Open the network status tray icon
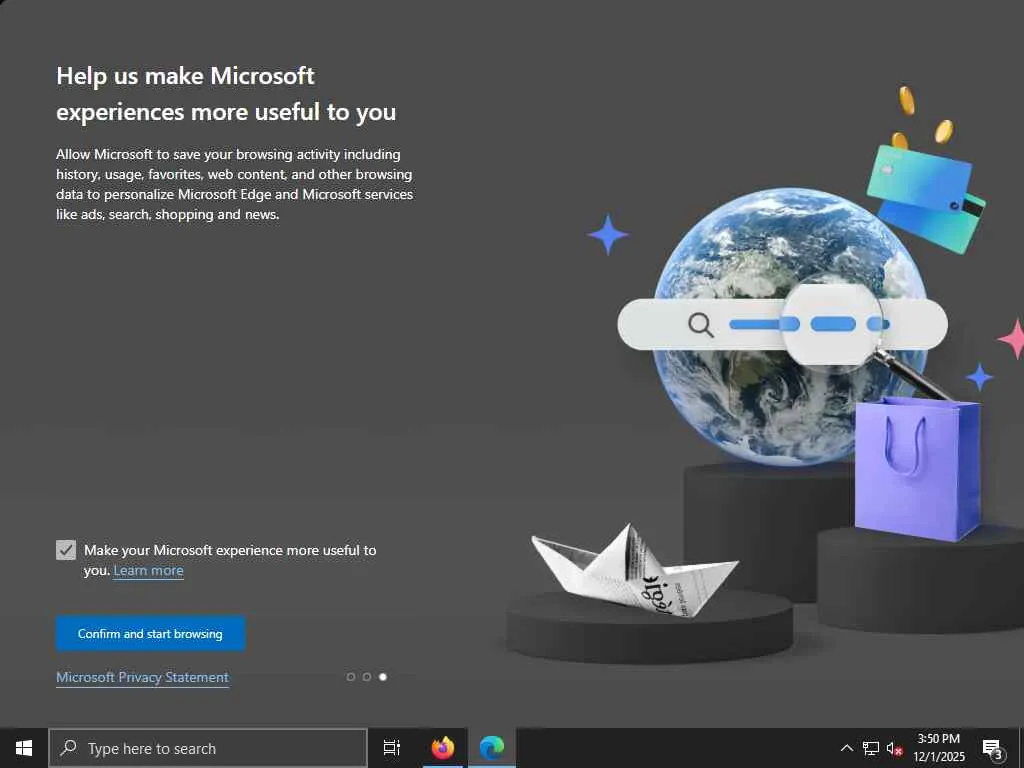This screenshot has width=1024, height=768. [x=871, y=748]
